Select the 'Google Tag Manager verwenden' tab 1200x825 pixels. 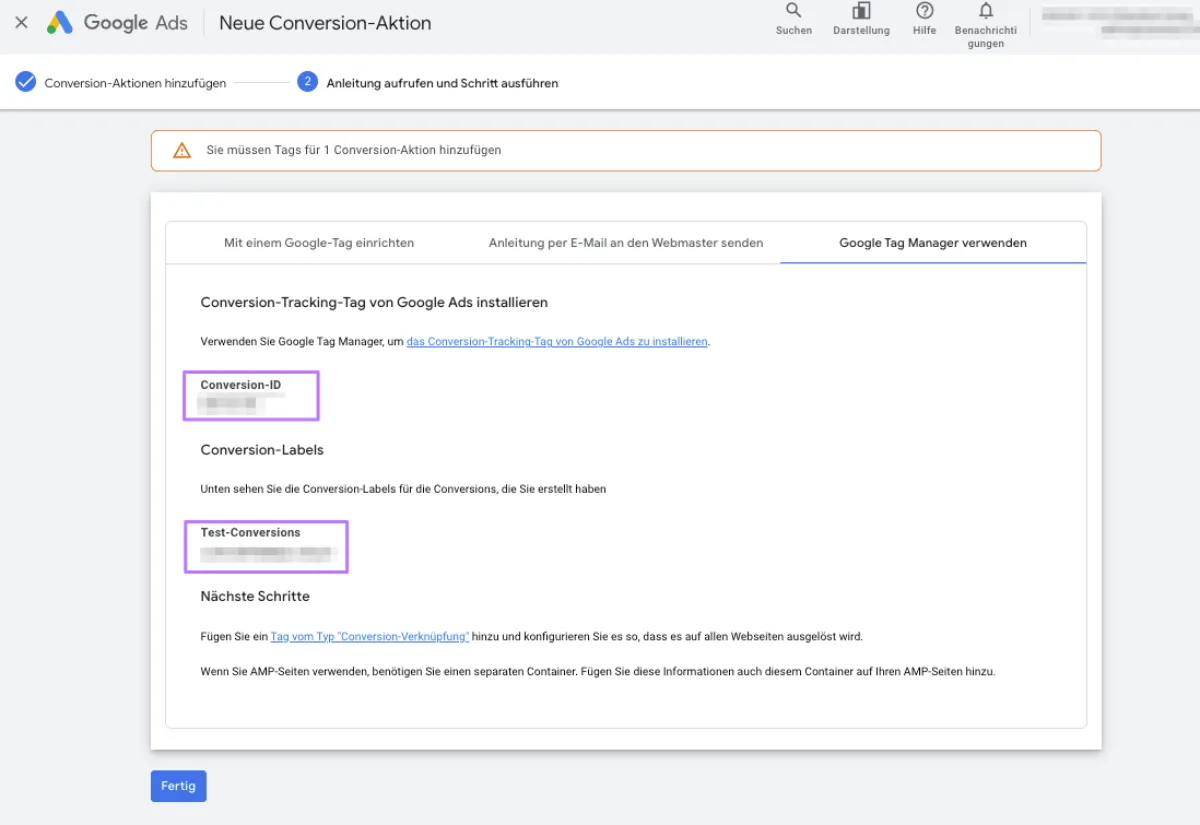point(932,242)
